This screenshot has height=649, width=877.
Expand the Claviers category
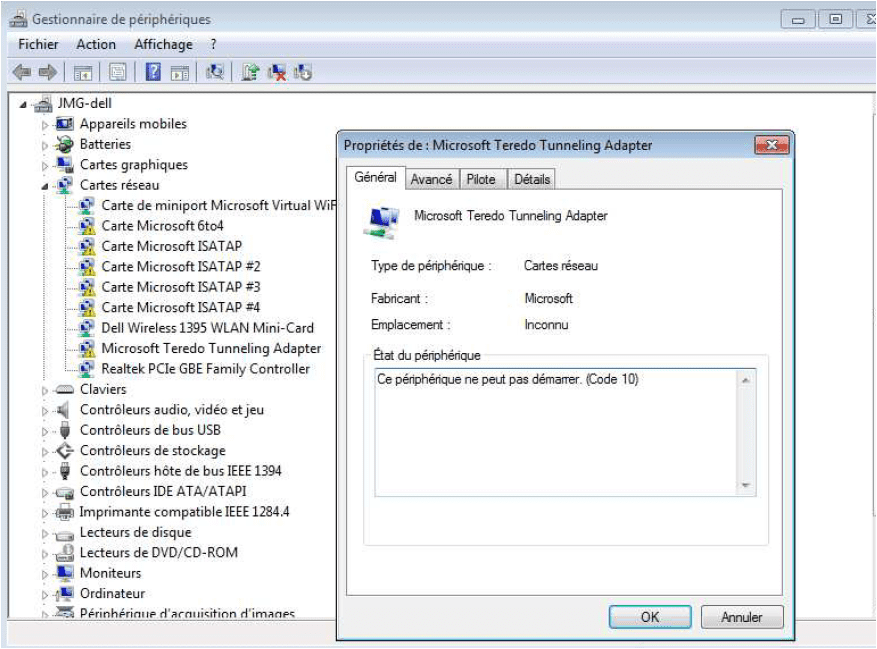coord(45,390)
